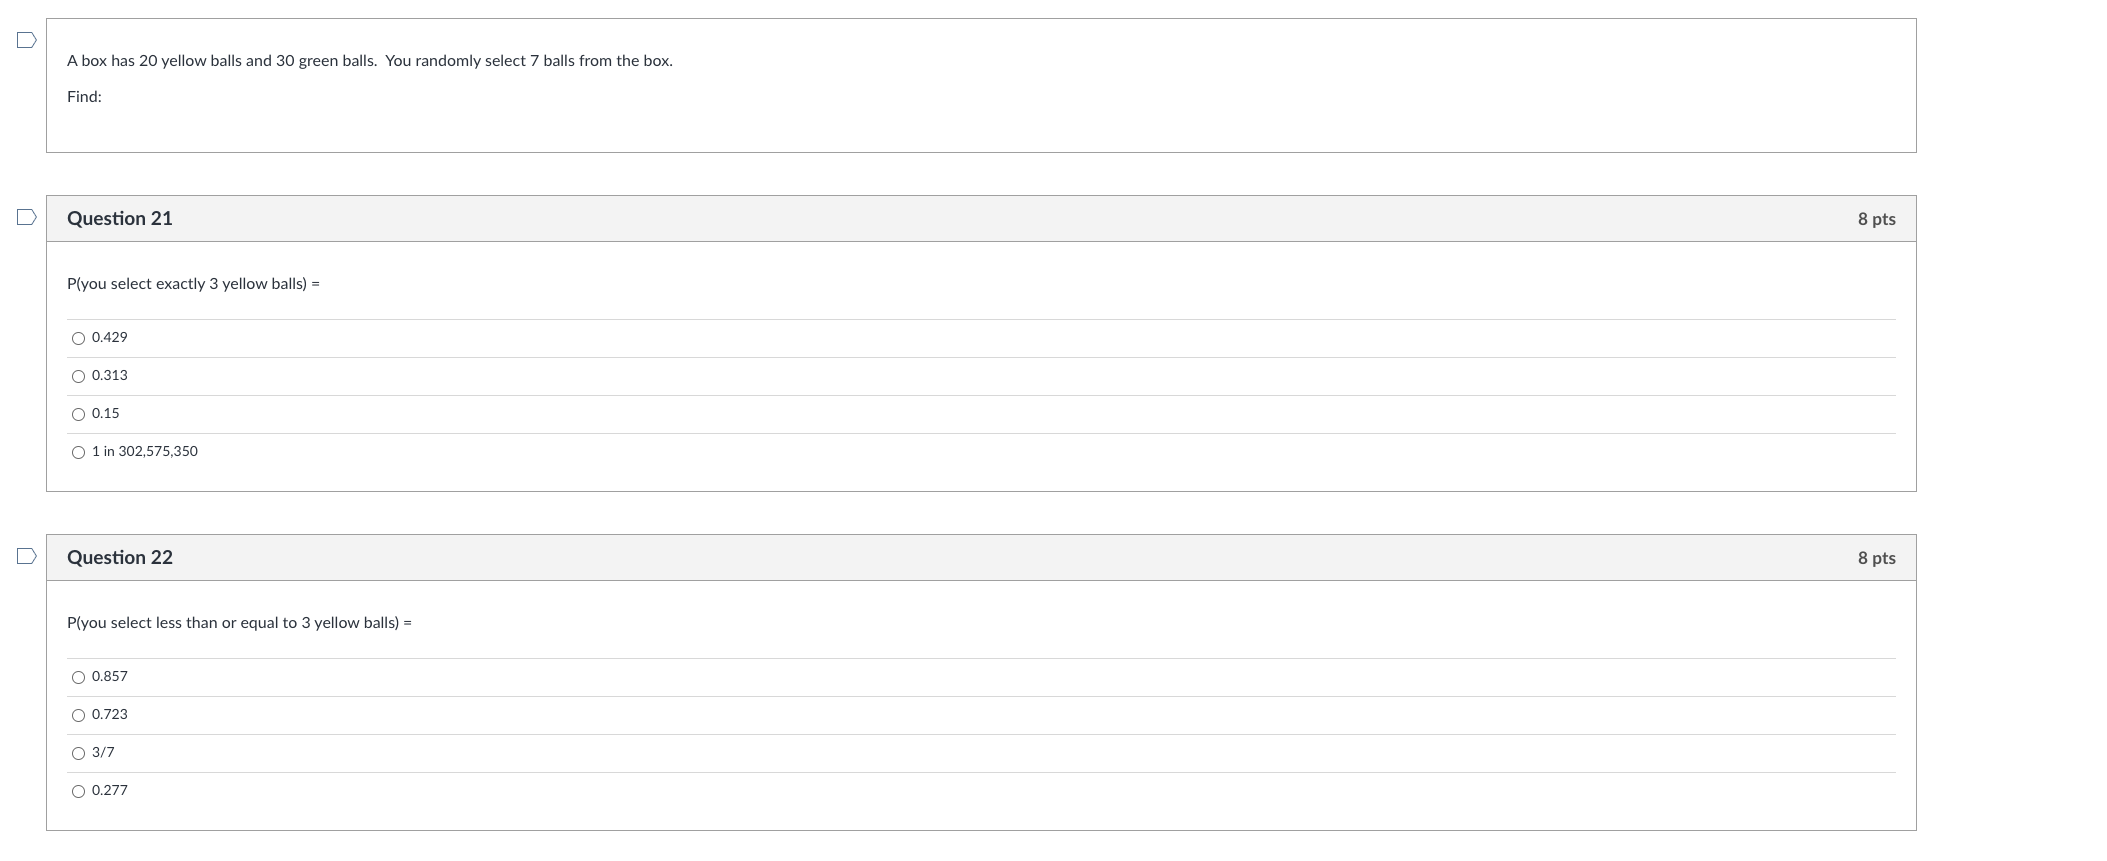2107x861 pixels.
Task: Click the Question 22 header title
Action: [120, 557]
